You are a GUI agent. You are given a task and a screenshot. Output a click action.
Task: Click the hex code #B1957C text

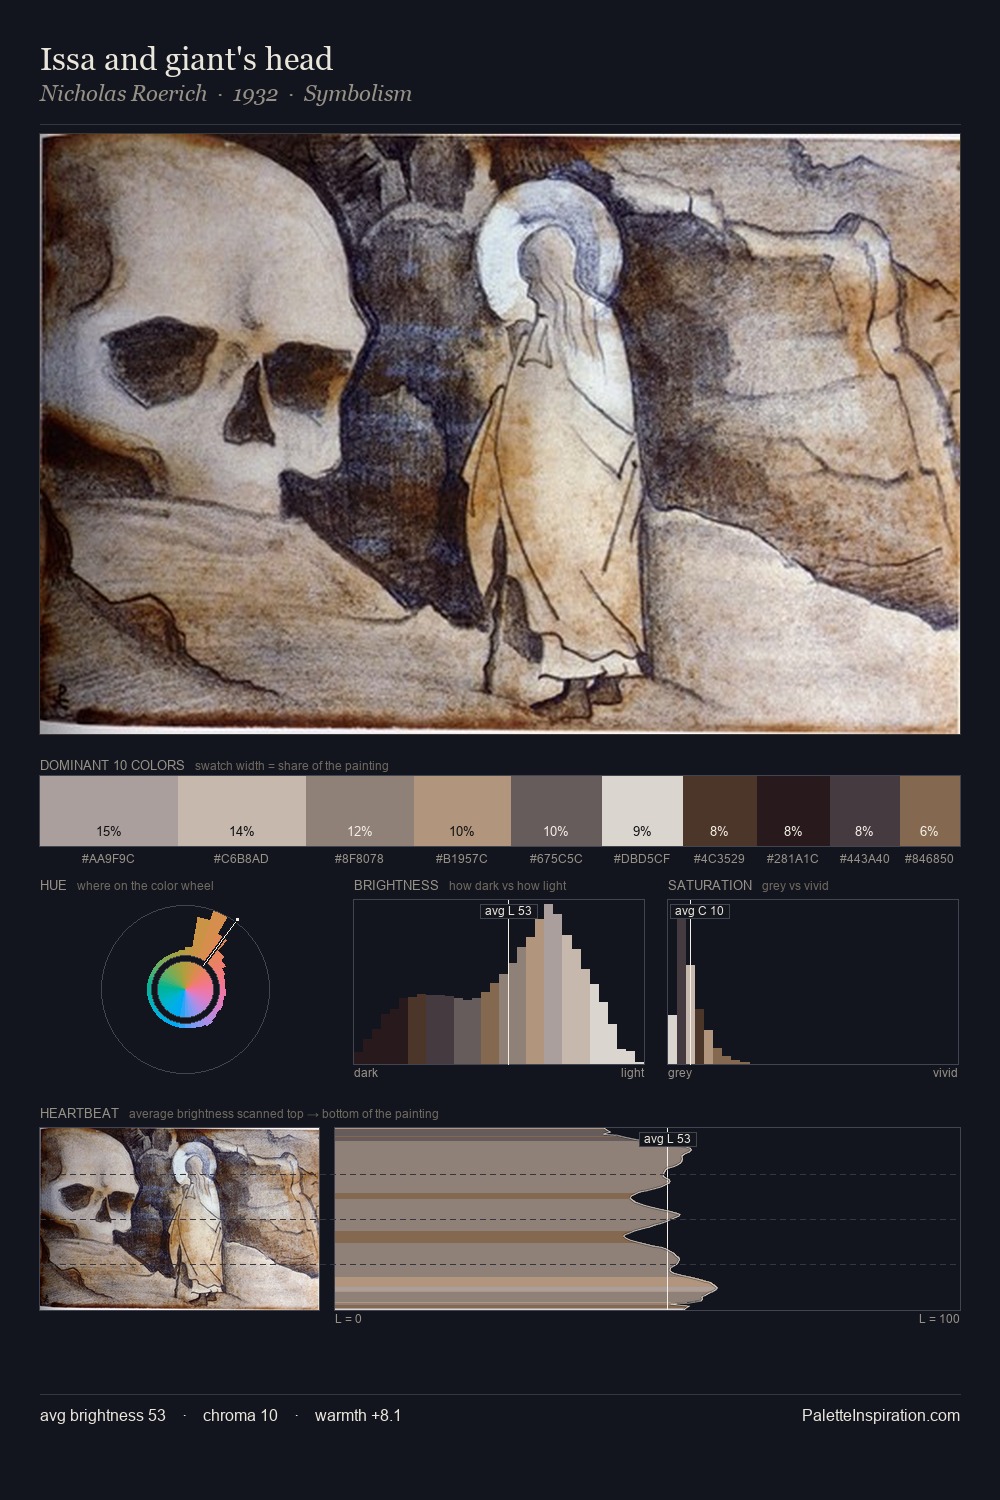tap(462, 859)
